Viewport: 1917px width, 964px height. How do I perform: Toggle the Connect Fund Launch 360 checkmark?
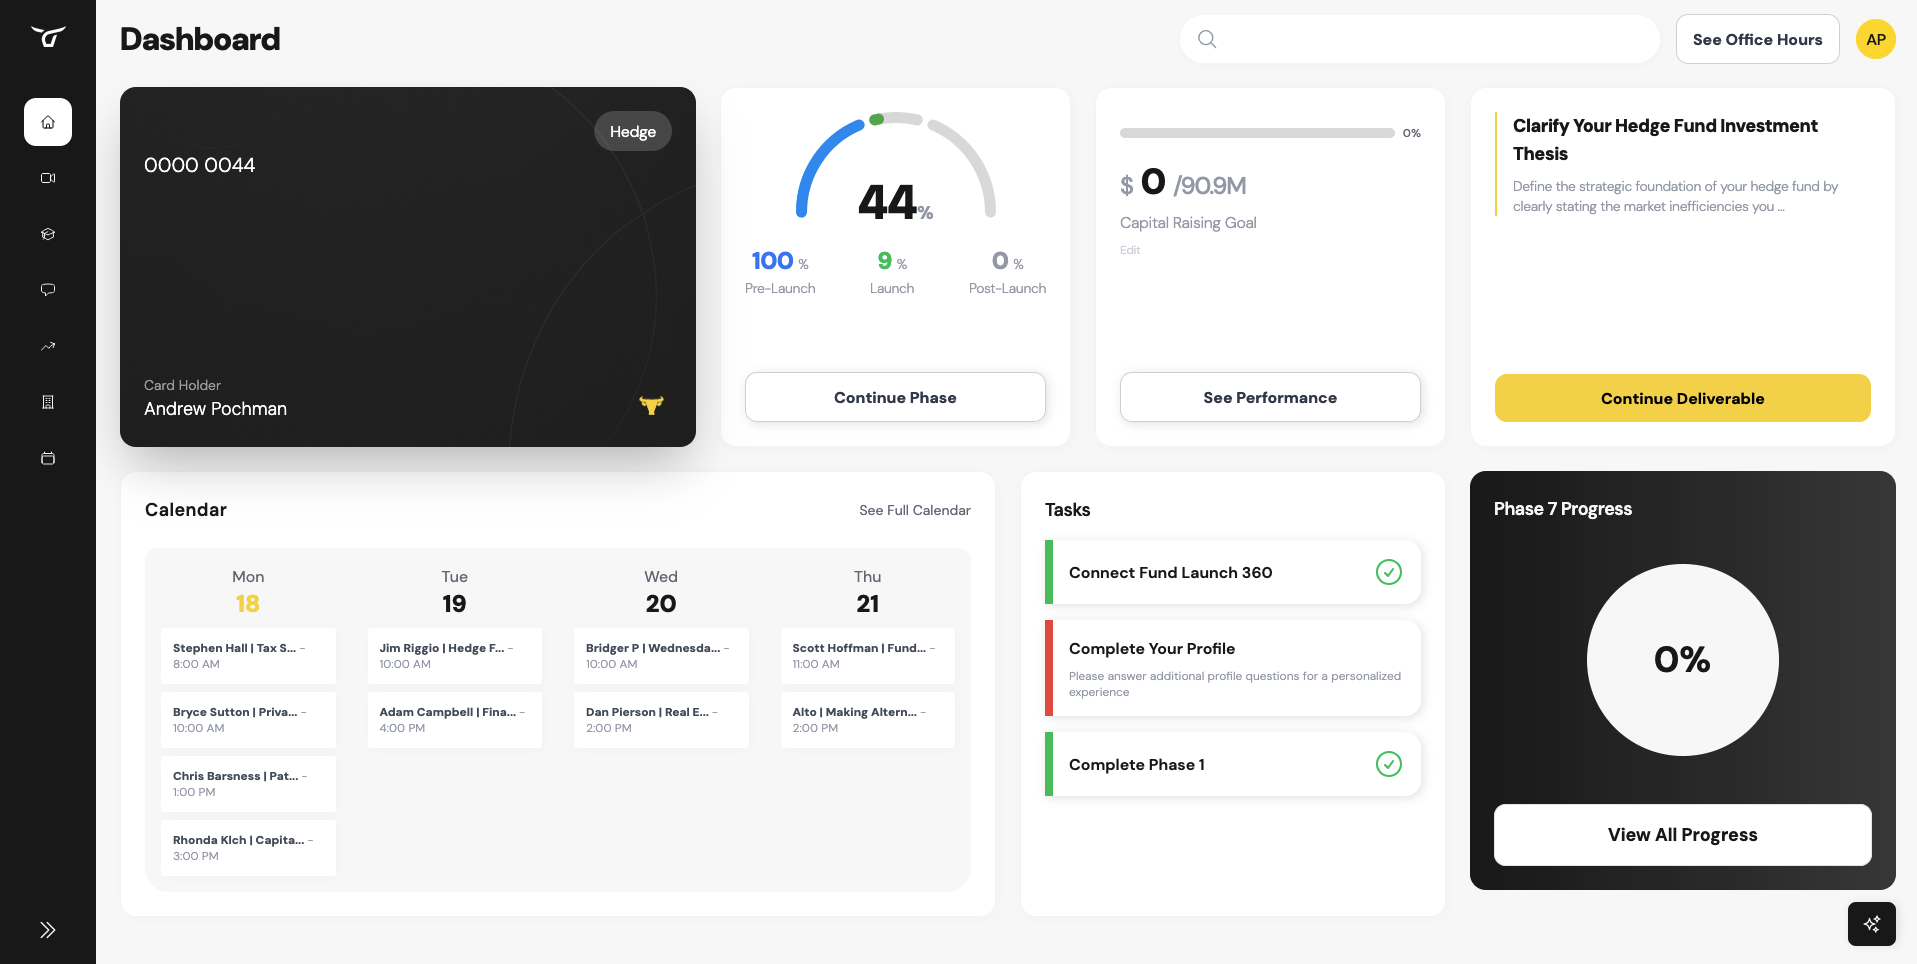click(x=1388, y=572)
